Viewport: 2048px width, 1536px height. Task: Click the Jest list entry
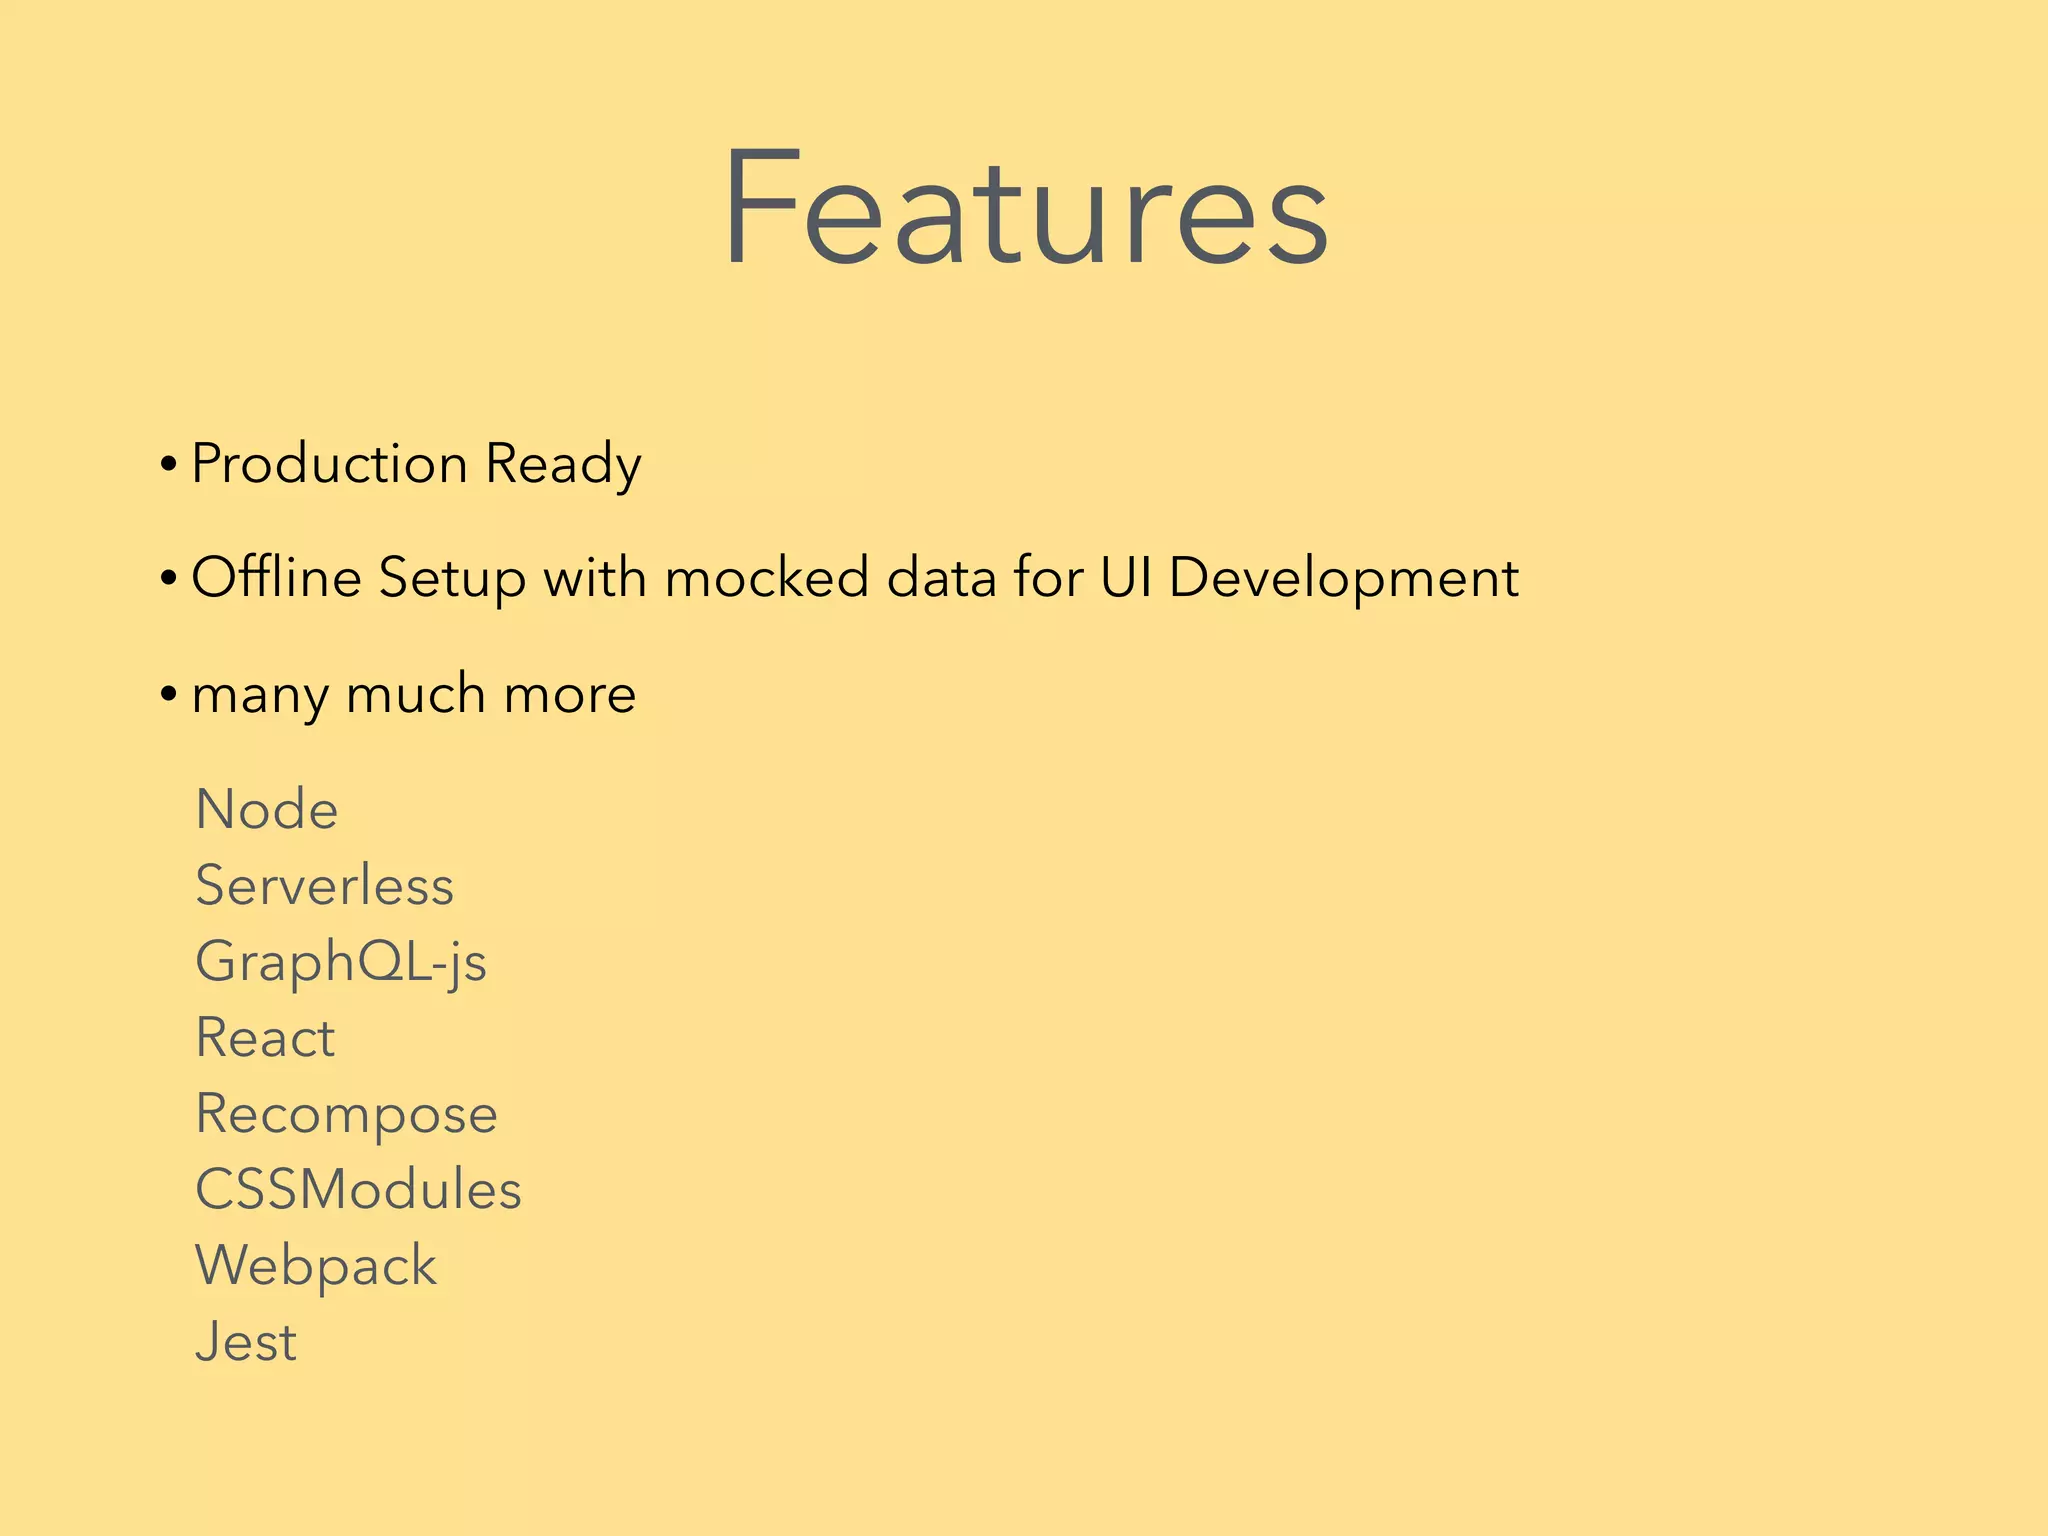coord(246,1341)
